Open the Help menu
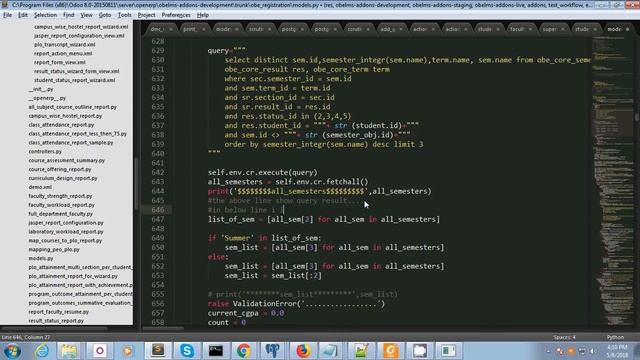The width and height of the screenshot is (640, 360). [203, 15]
